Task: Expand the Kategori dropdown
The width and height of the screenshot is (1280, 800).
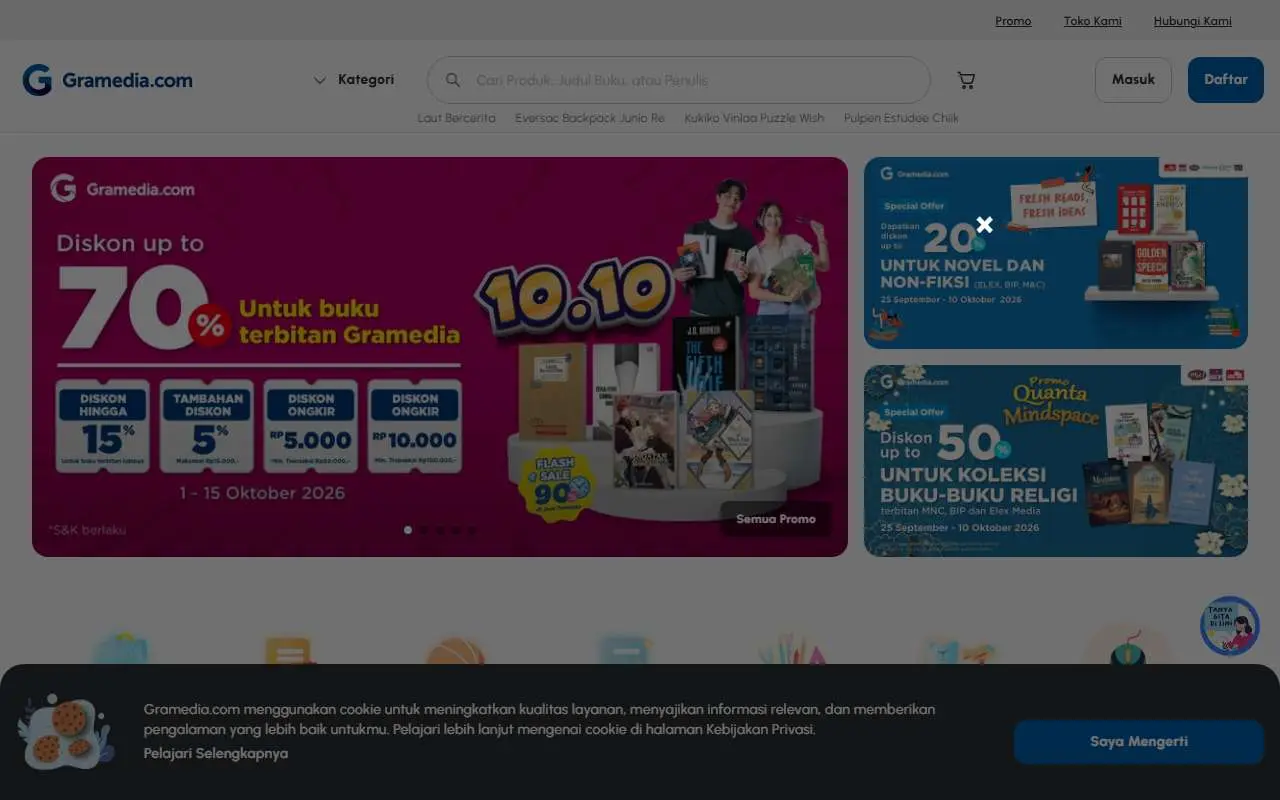Action: (354, 80)
